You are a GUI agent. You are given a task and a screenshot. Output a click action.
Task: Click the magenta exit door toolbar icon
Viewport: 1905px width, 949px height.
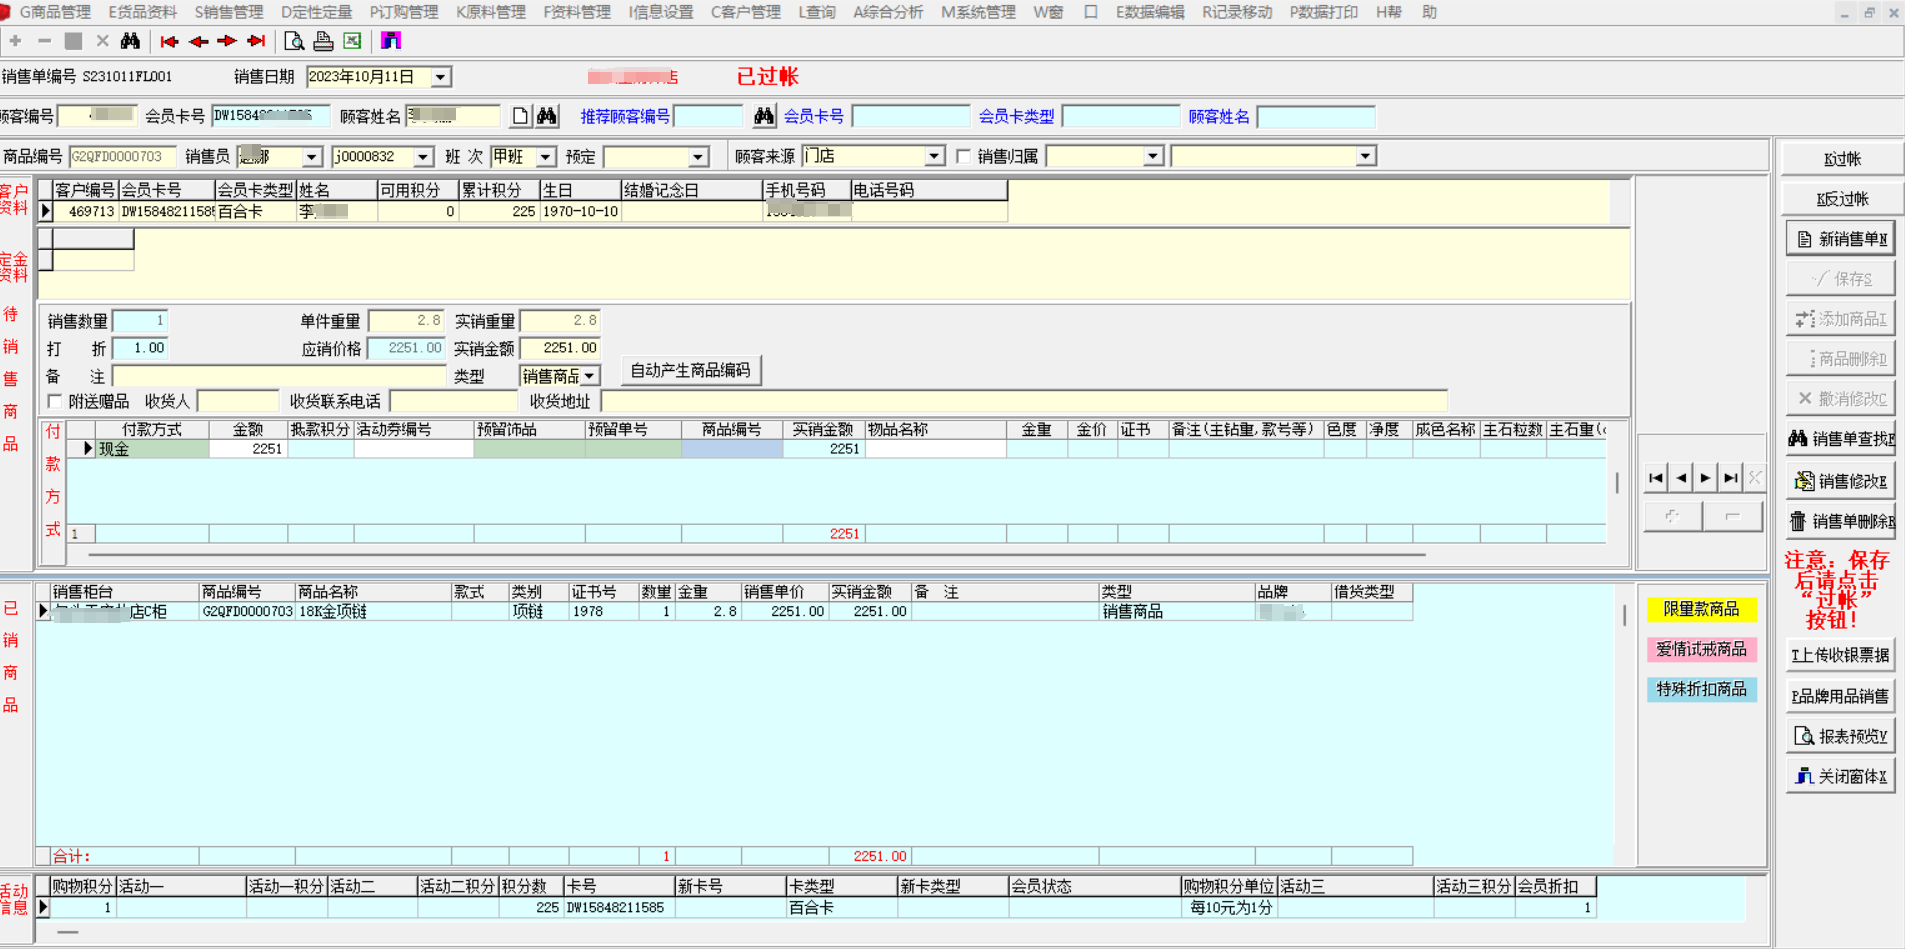391,41
